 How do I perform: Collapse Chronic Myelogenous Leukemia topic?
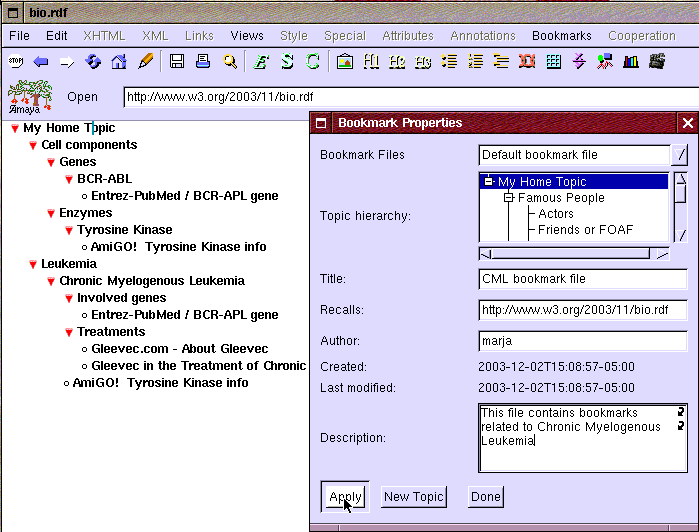click(51, 281)
